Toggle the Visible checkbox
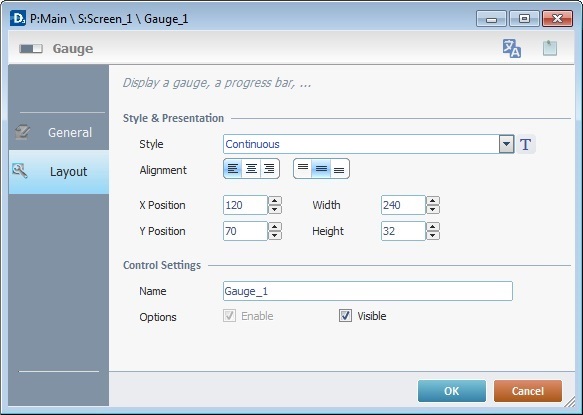Viewport: 583px width, 415px height. click(x=345, y=316)
